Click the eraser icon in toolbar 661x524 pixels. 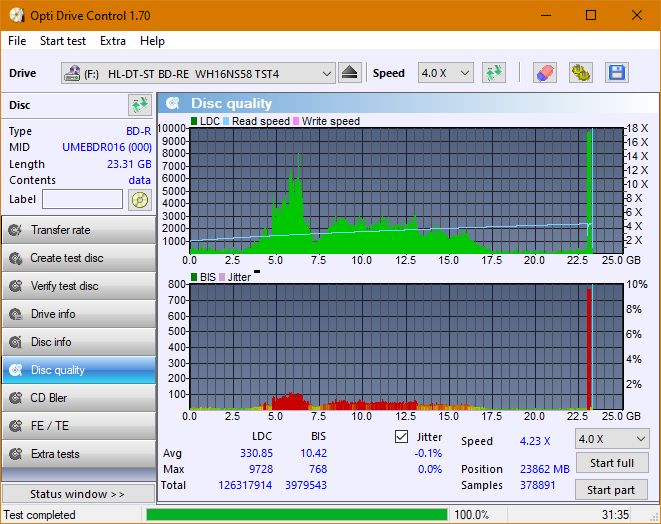pos(545,73)
